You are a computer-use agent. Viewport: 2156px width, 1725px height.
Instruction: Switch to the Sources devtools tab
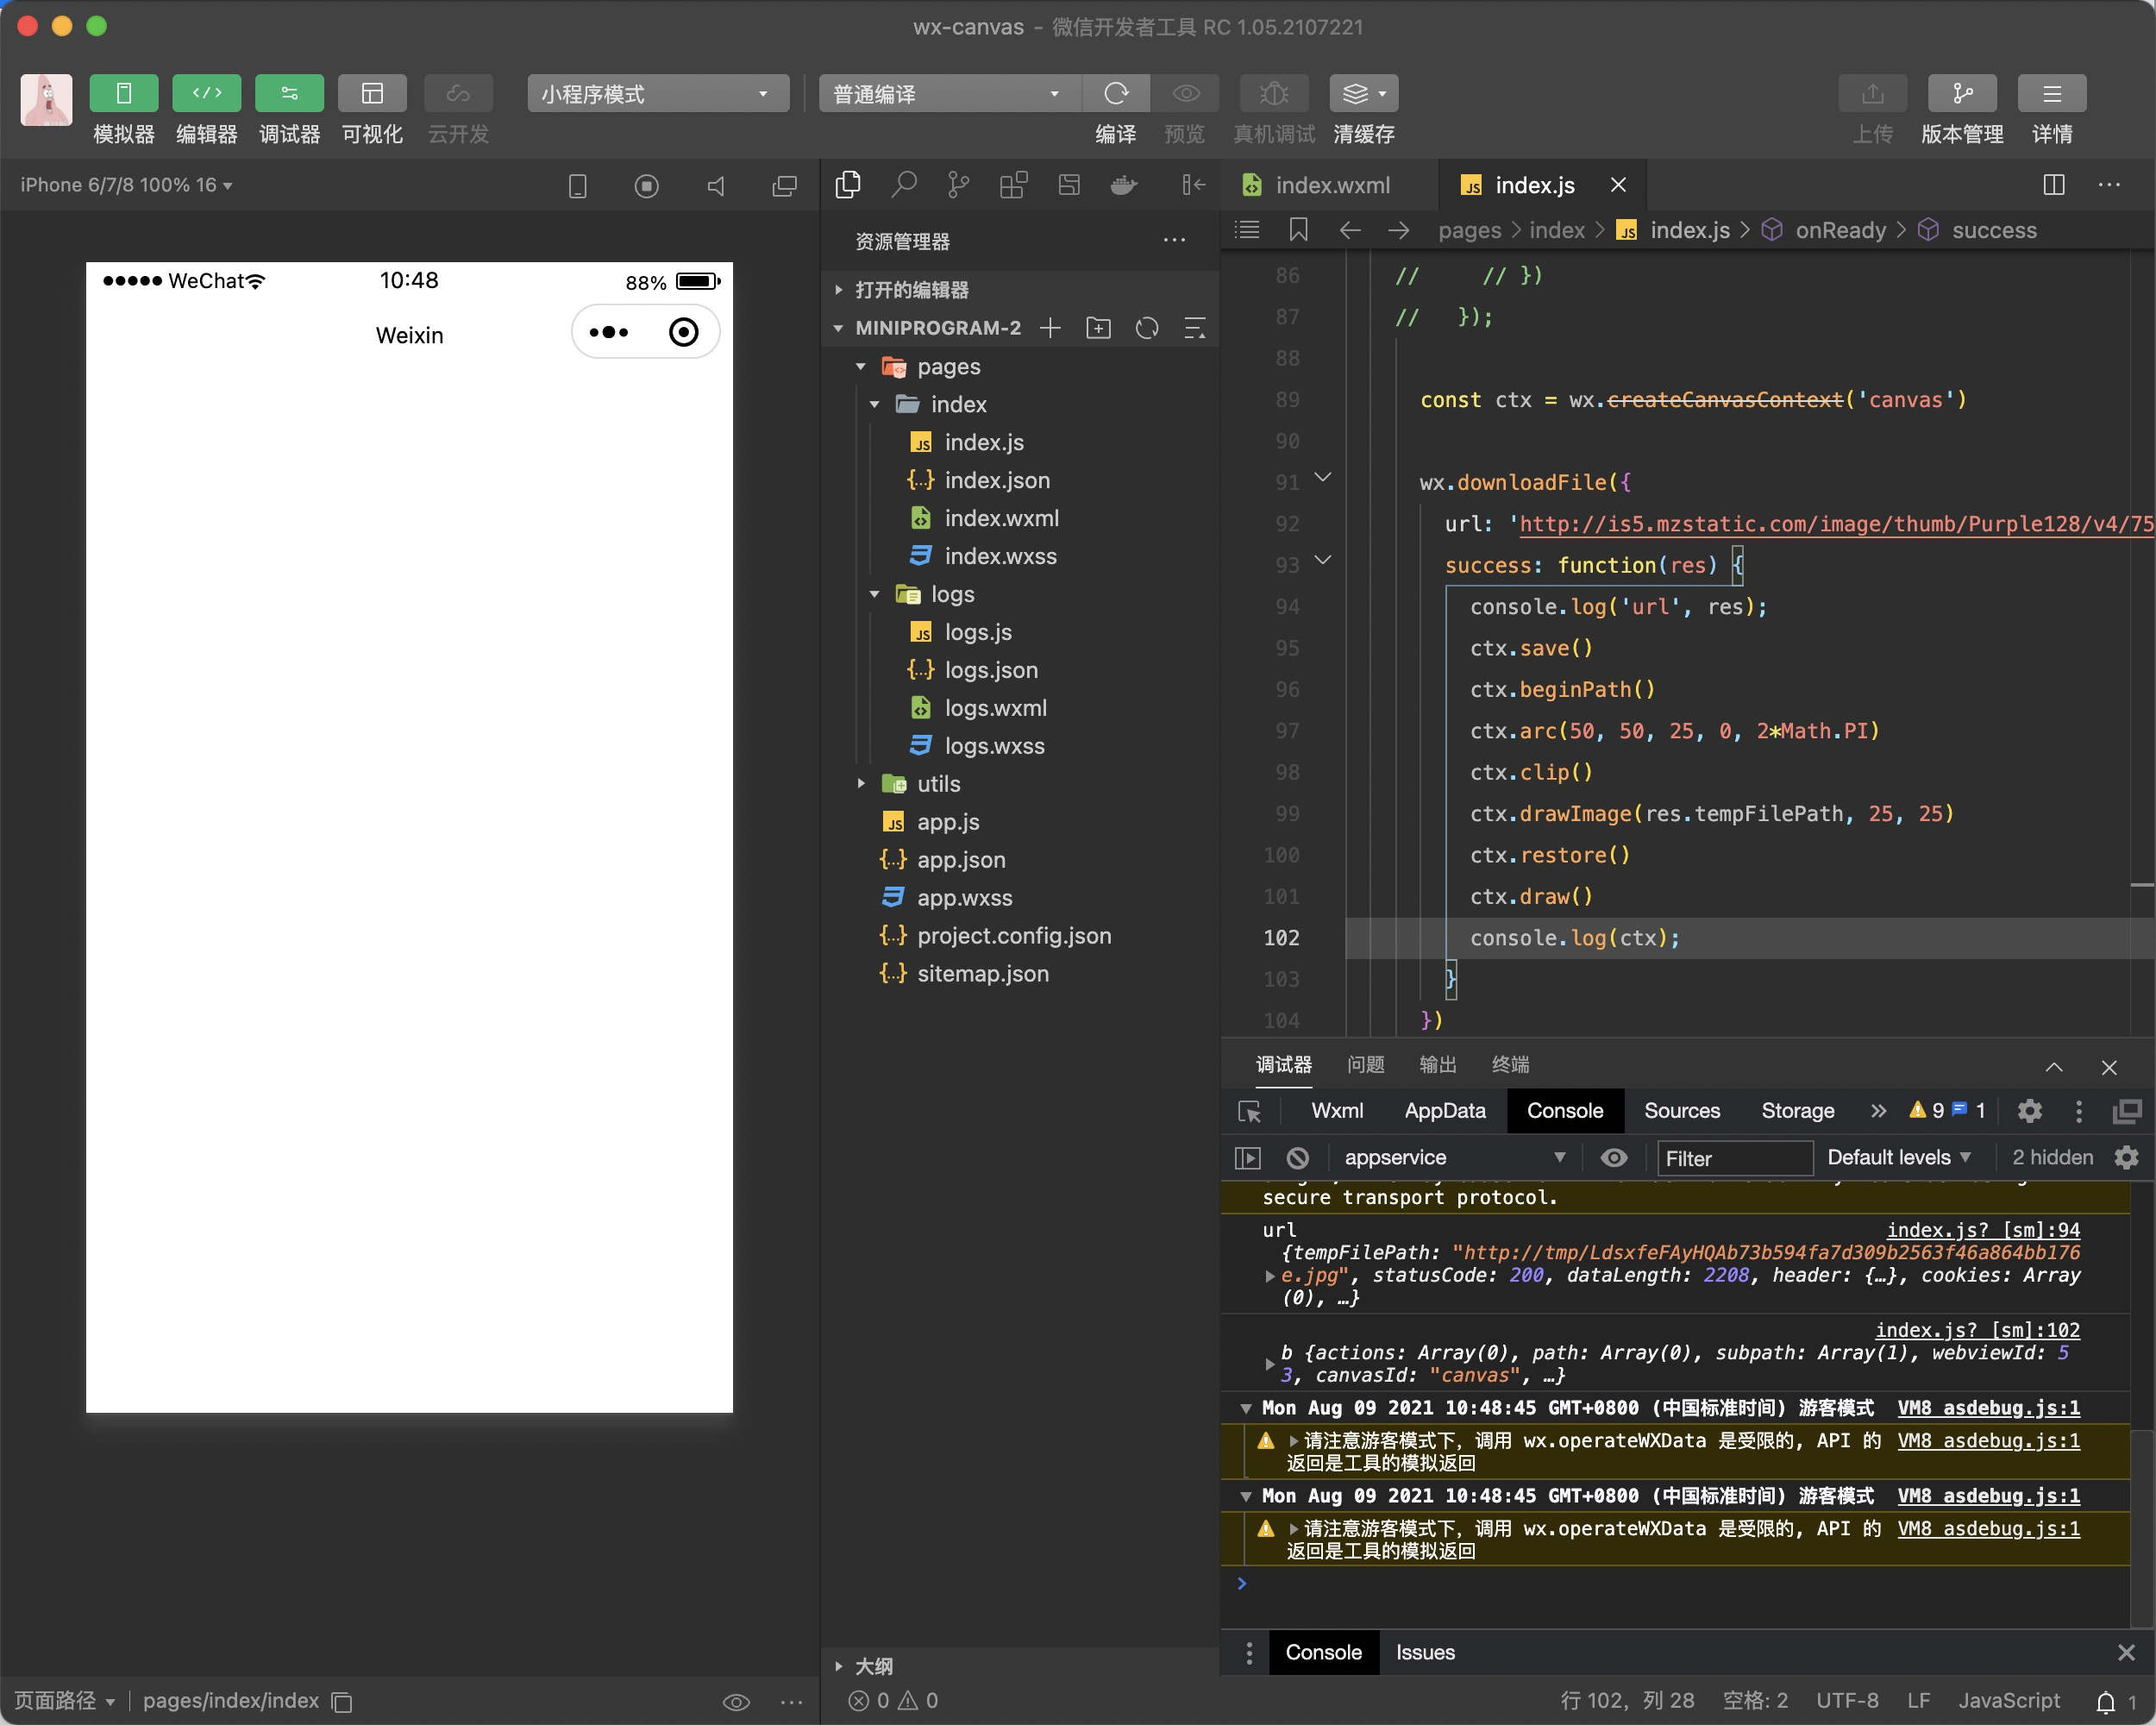pos(1681,1111)
